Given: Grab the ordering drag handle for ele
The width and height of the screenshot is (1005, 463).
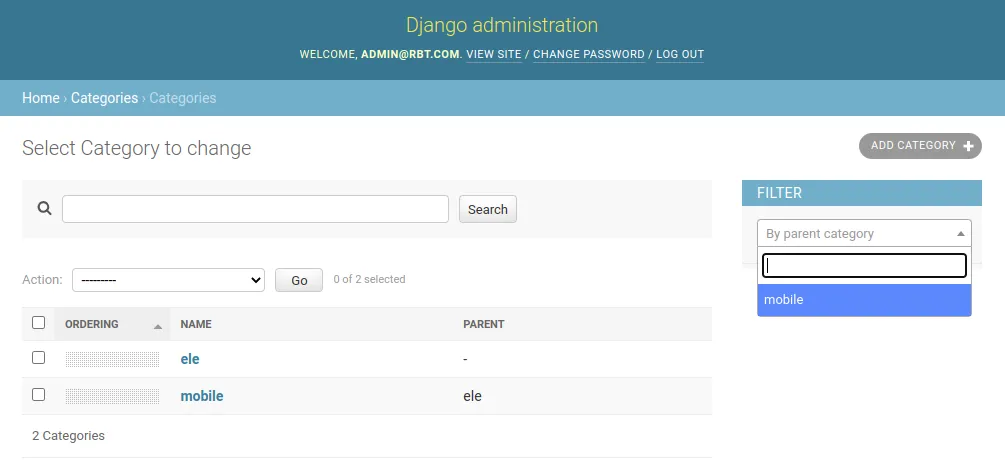Looking at the screenshot, I should (112, 359).
